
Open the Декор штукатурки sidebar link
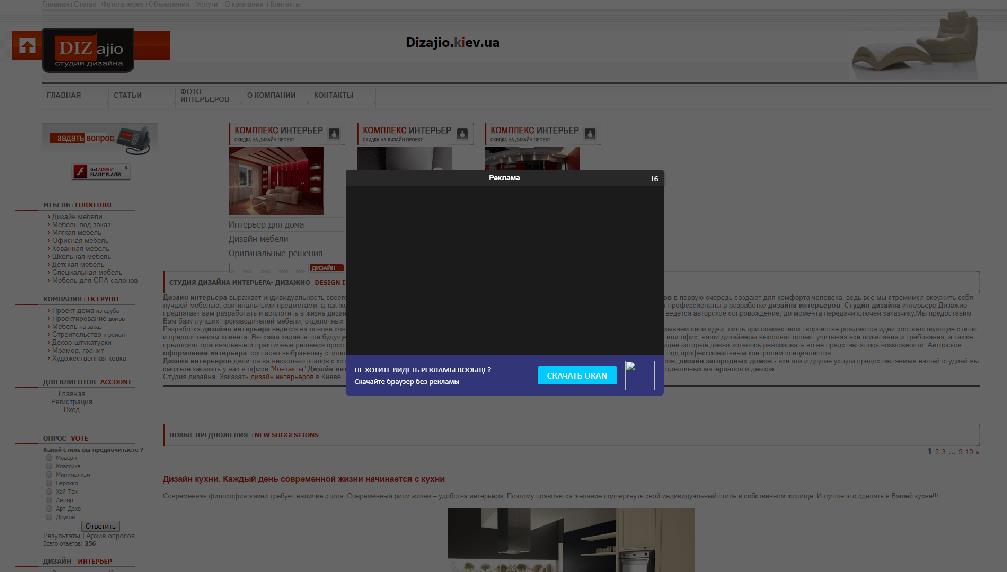point(82,343)
